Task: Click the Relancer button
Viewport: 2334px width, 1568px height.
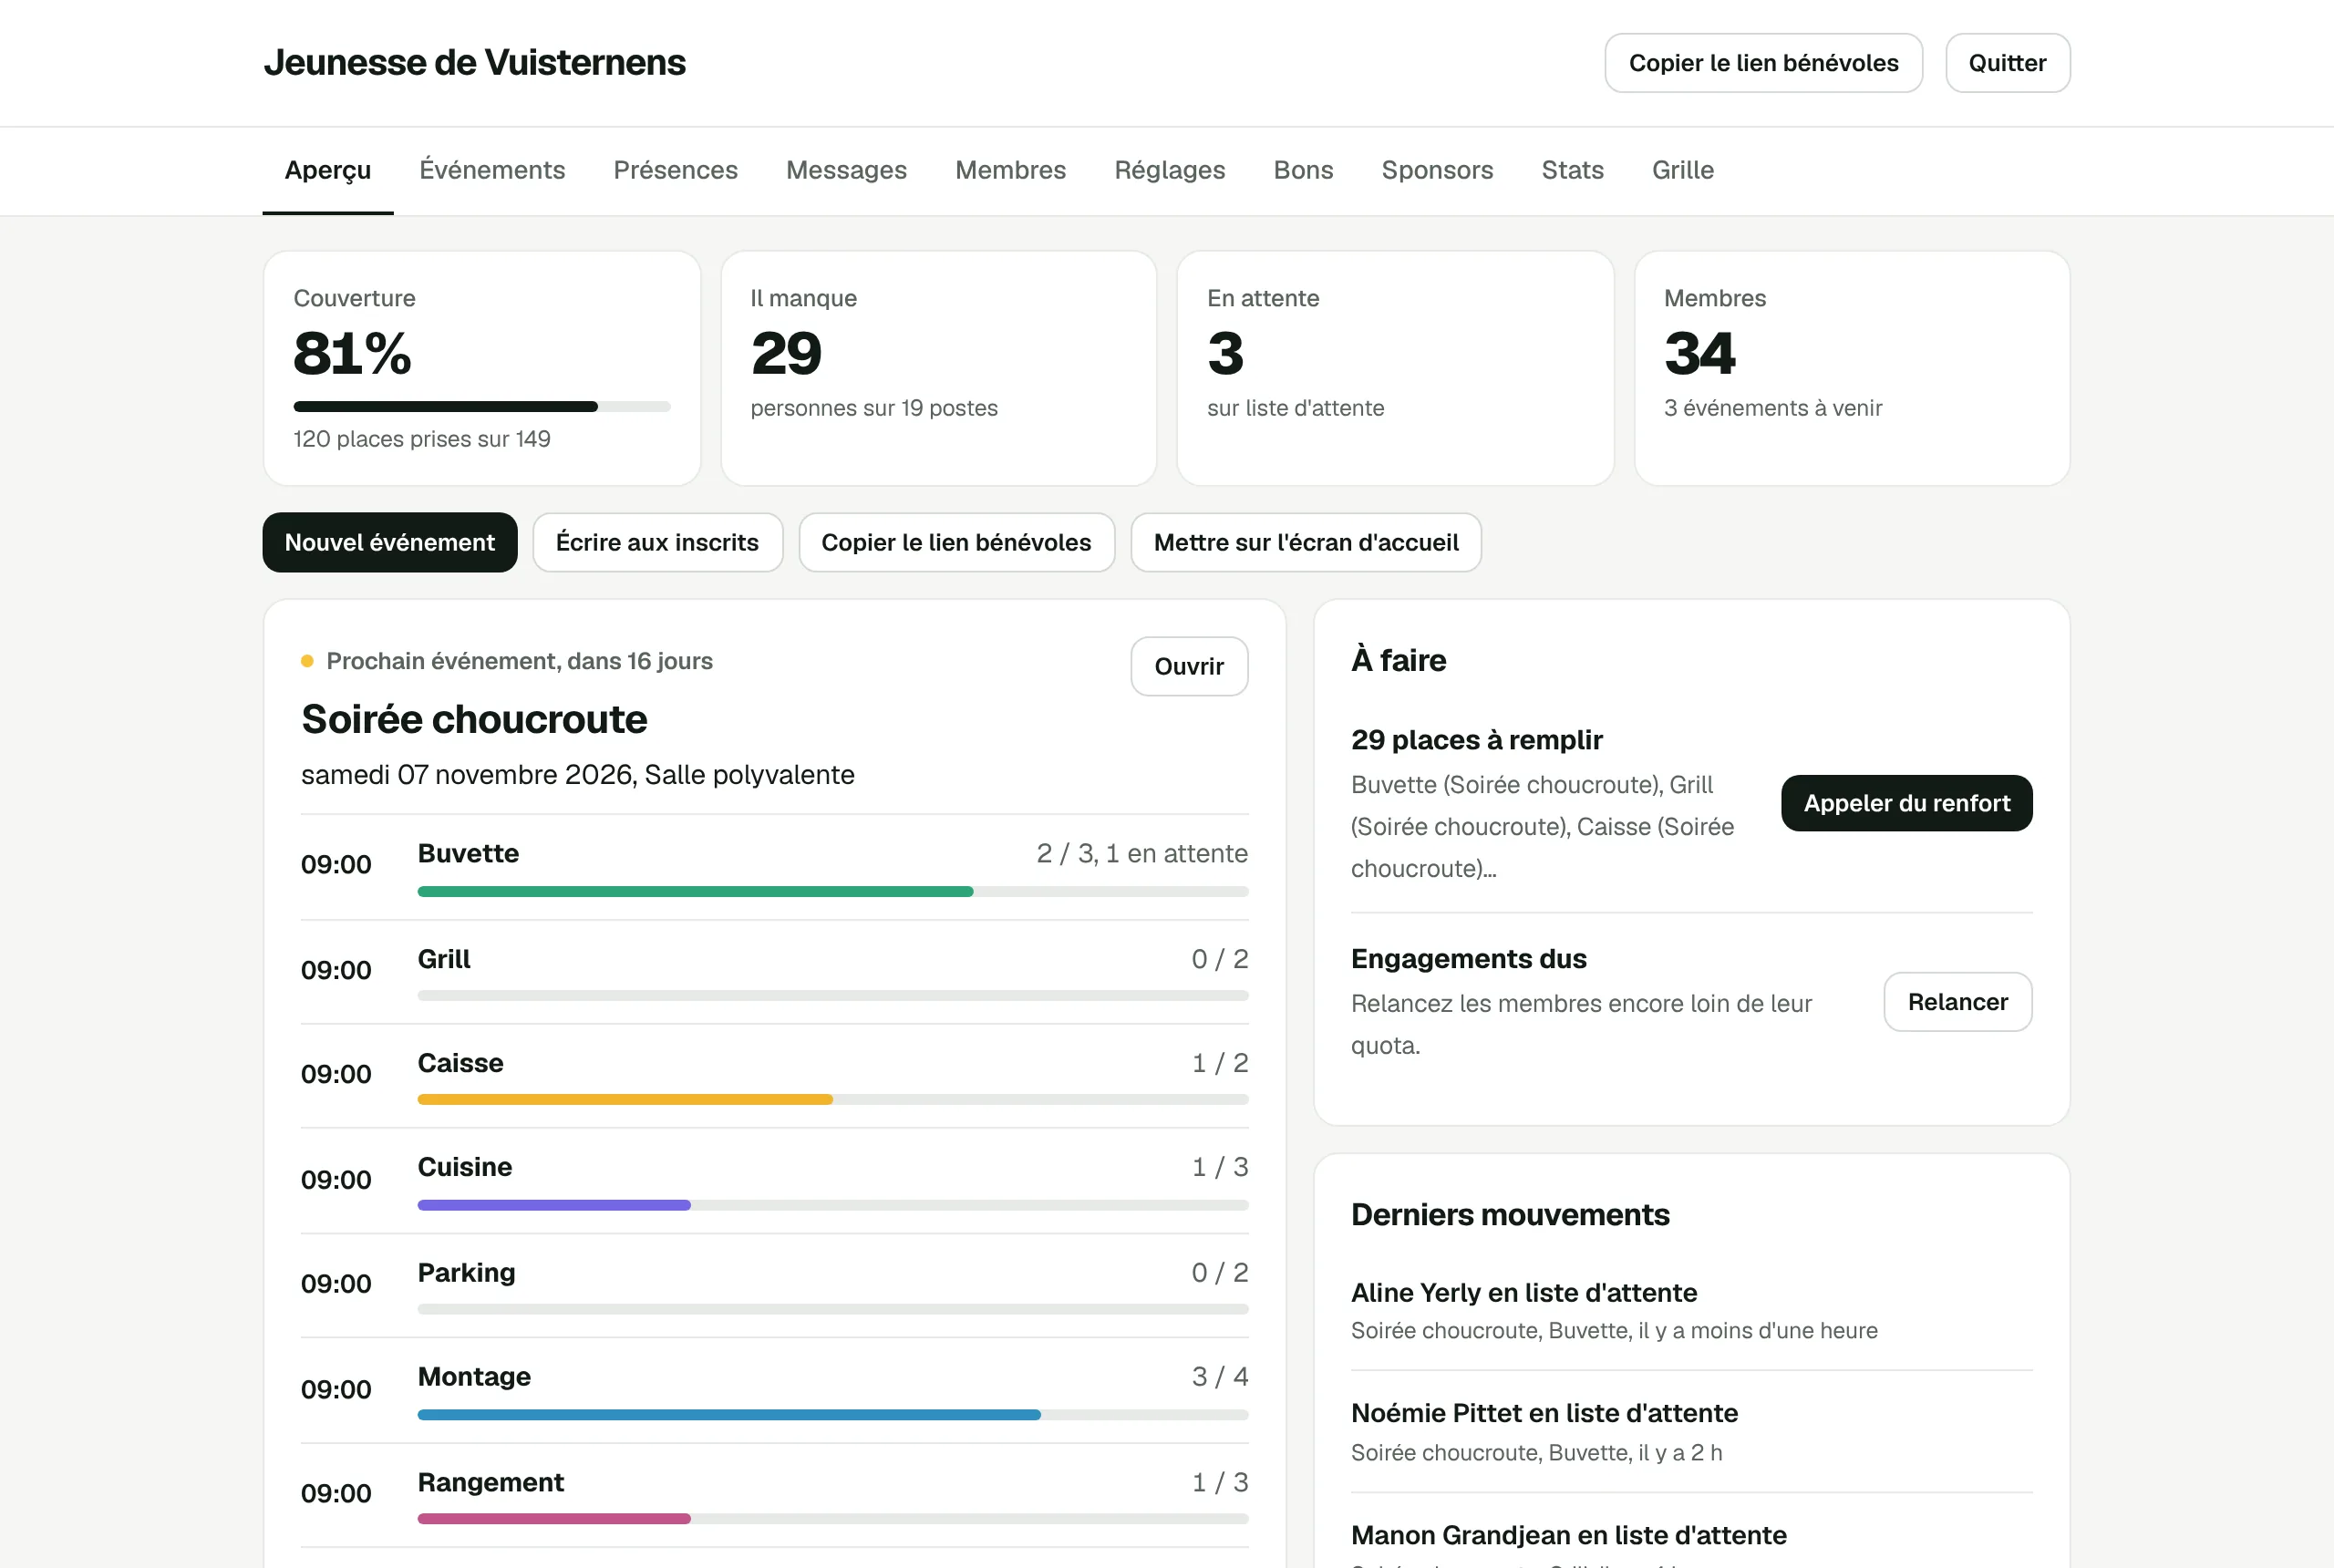Action: pos(1957,1002)
